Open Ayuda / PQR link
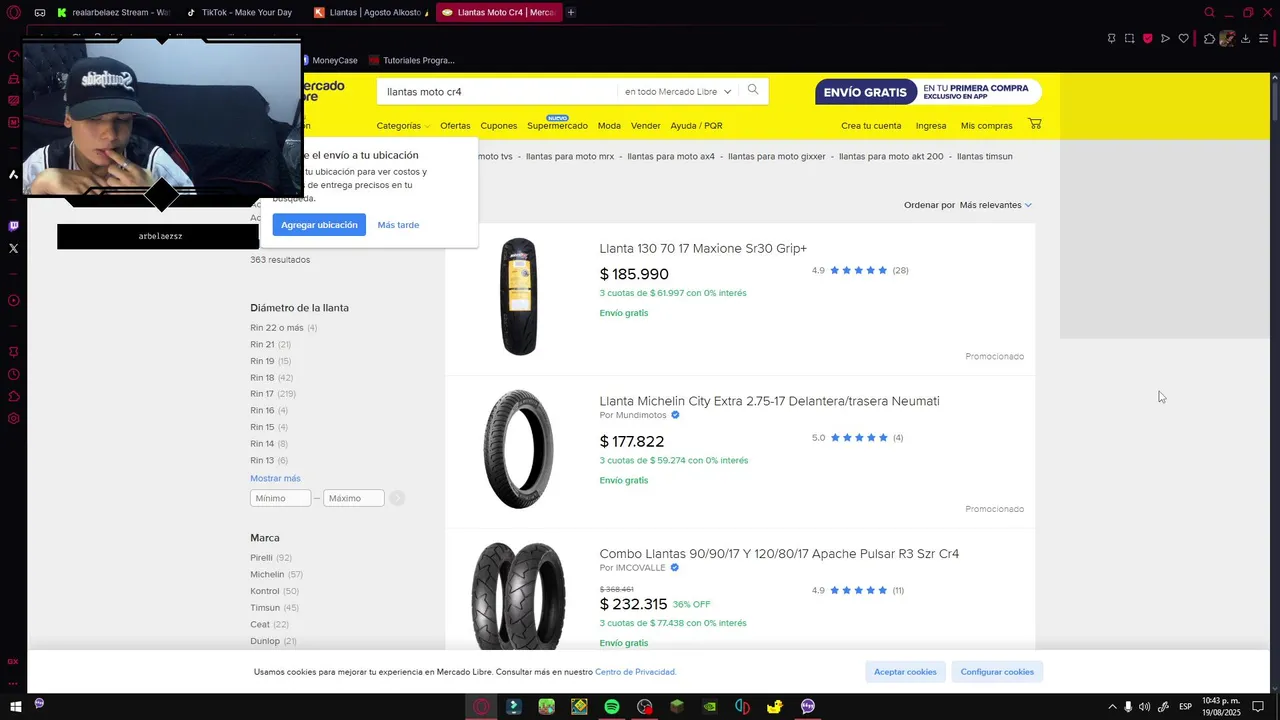The width and height of the screenshot is (1280, 720). (x=696, y=126)
